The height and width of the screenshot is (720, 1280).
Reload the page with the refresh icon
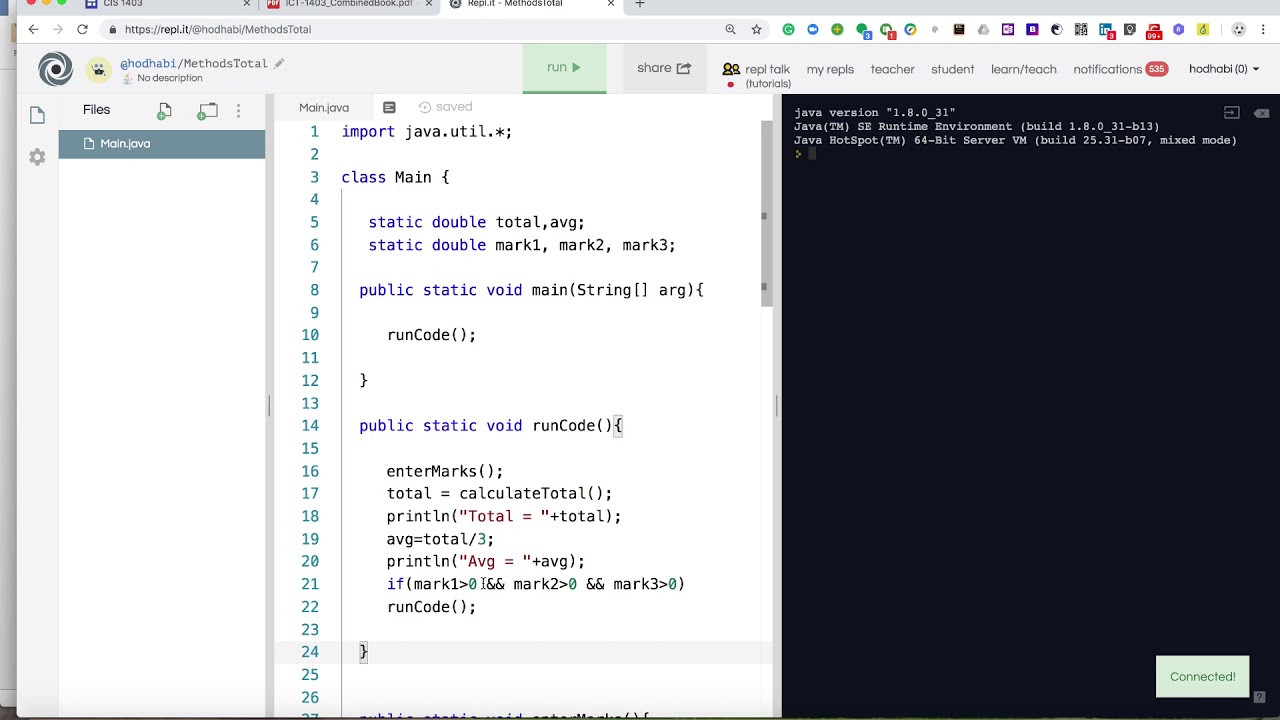click(82, 29)
